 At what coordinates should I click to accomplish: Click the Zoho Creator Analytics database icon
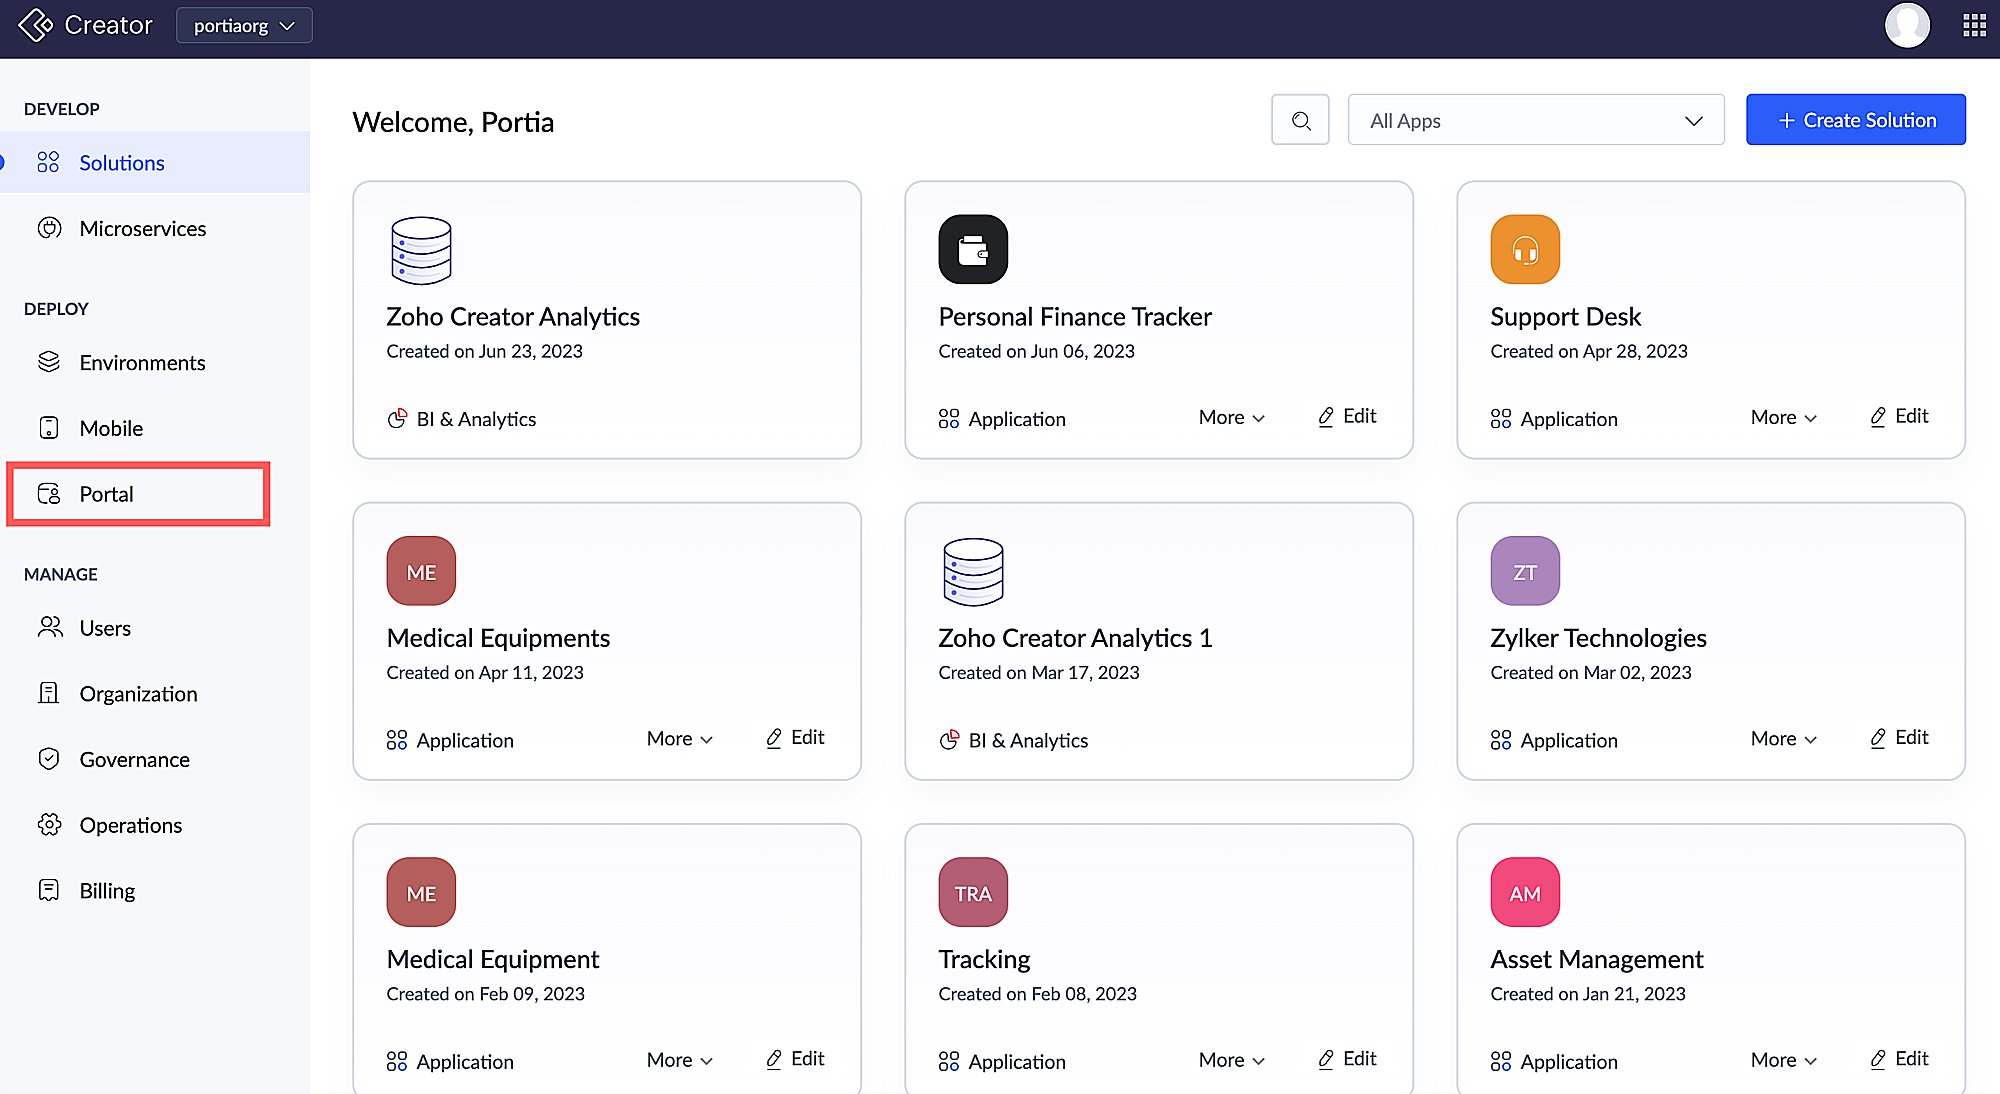[x=421, y=250]
